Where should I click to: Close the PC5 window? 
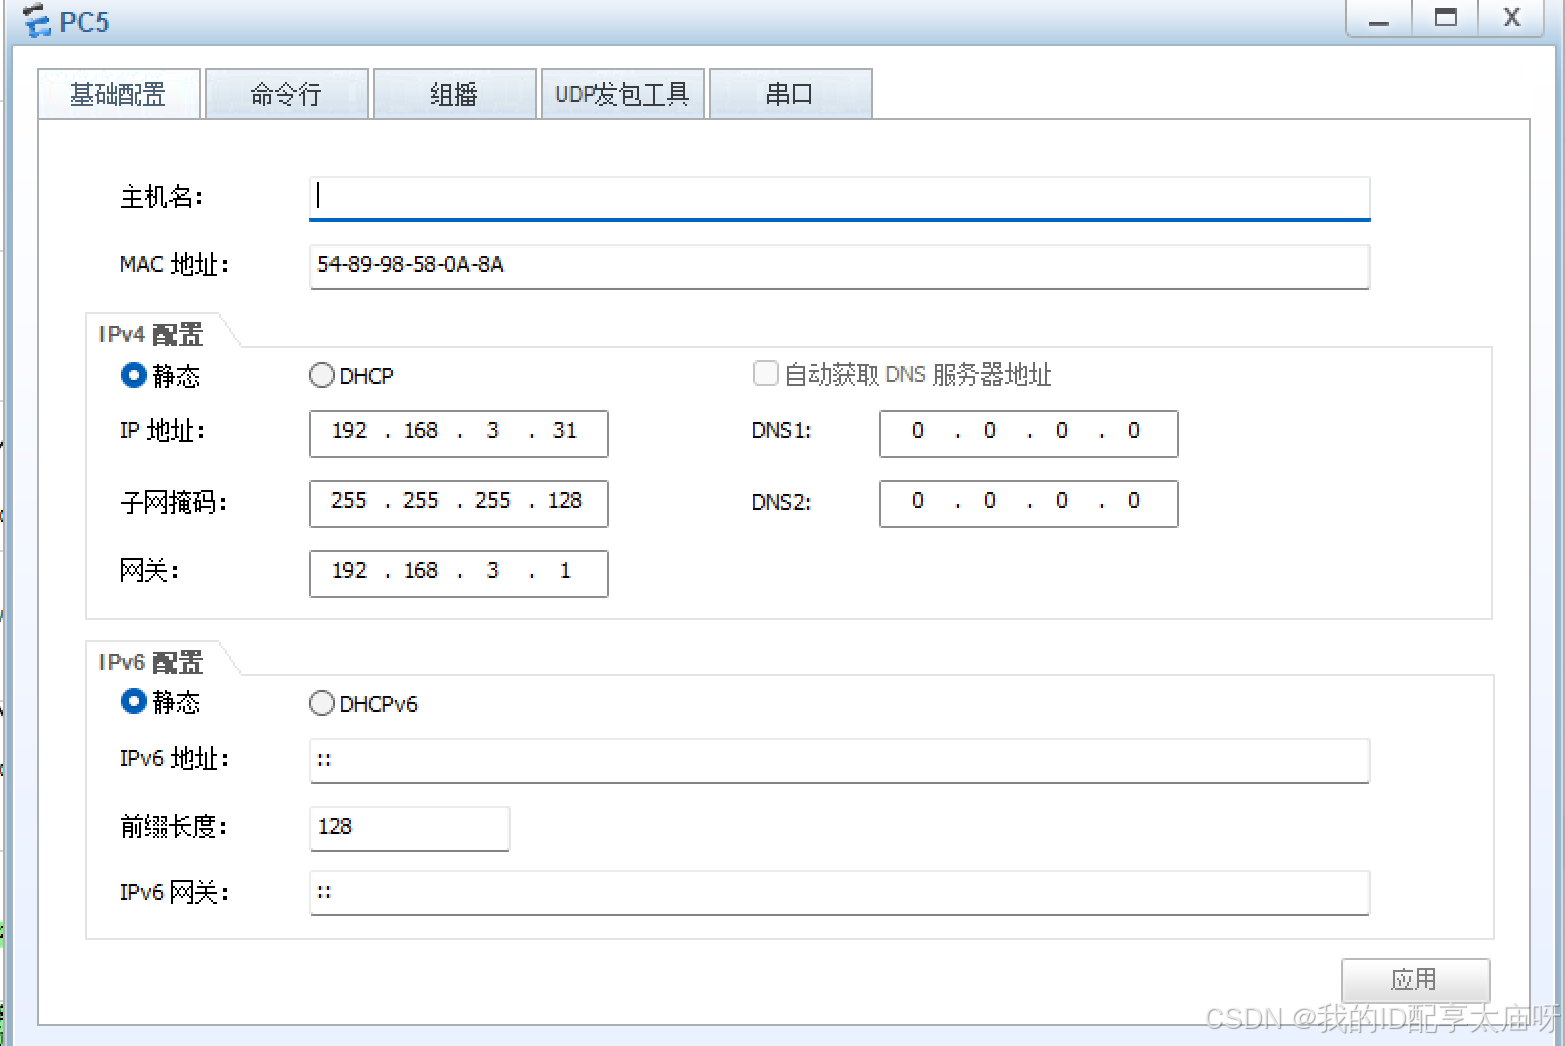click(x=1511, y=18)
